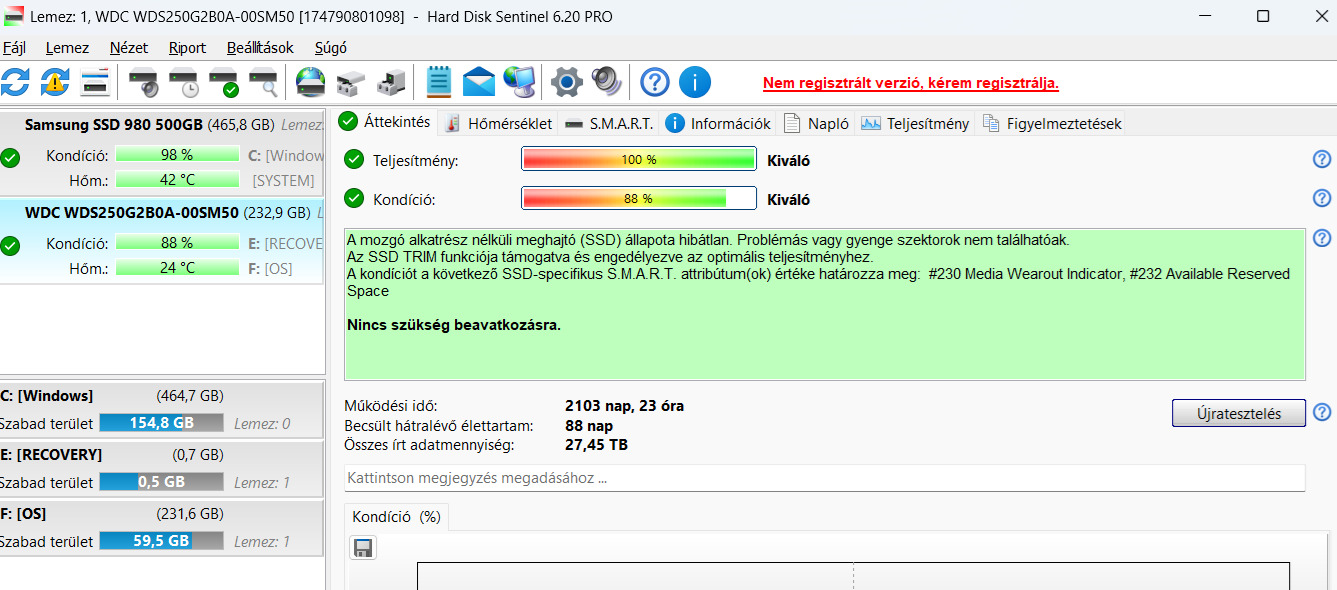Viewport: 1337px width, 590px height.
Task: Click the green check next to WDC disk
Action: click(10, 245)
